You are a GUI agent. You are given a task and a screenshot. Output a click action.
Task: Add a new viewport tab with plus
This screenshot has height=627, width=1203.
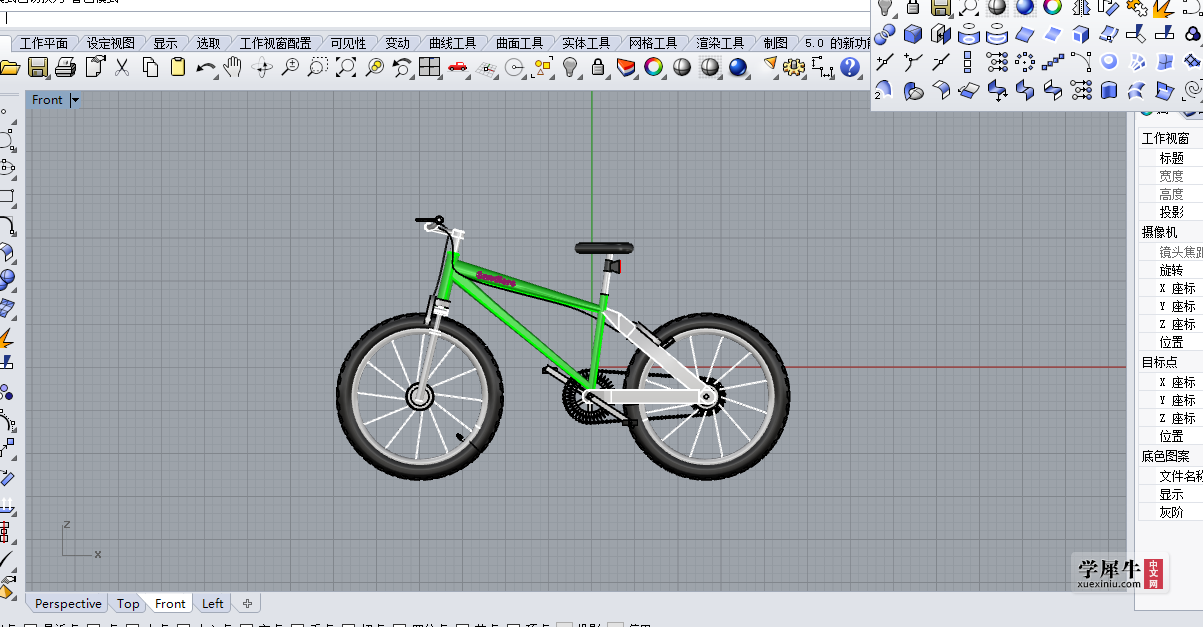click(247, 603)
